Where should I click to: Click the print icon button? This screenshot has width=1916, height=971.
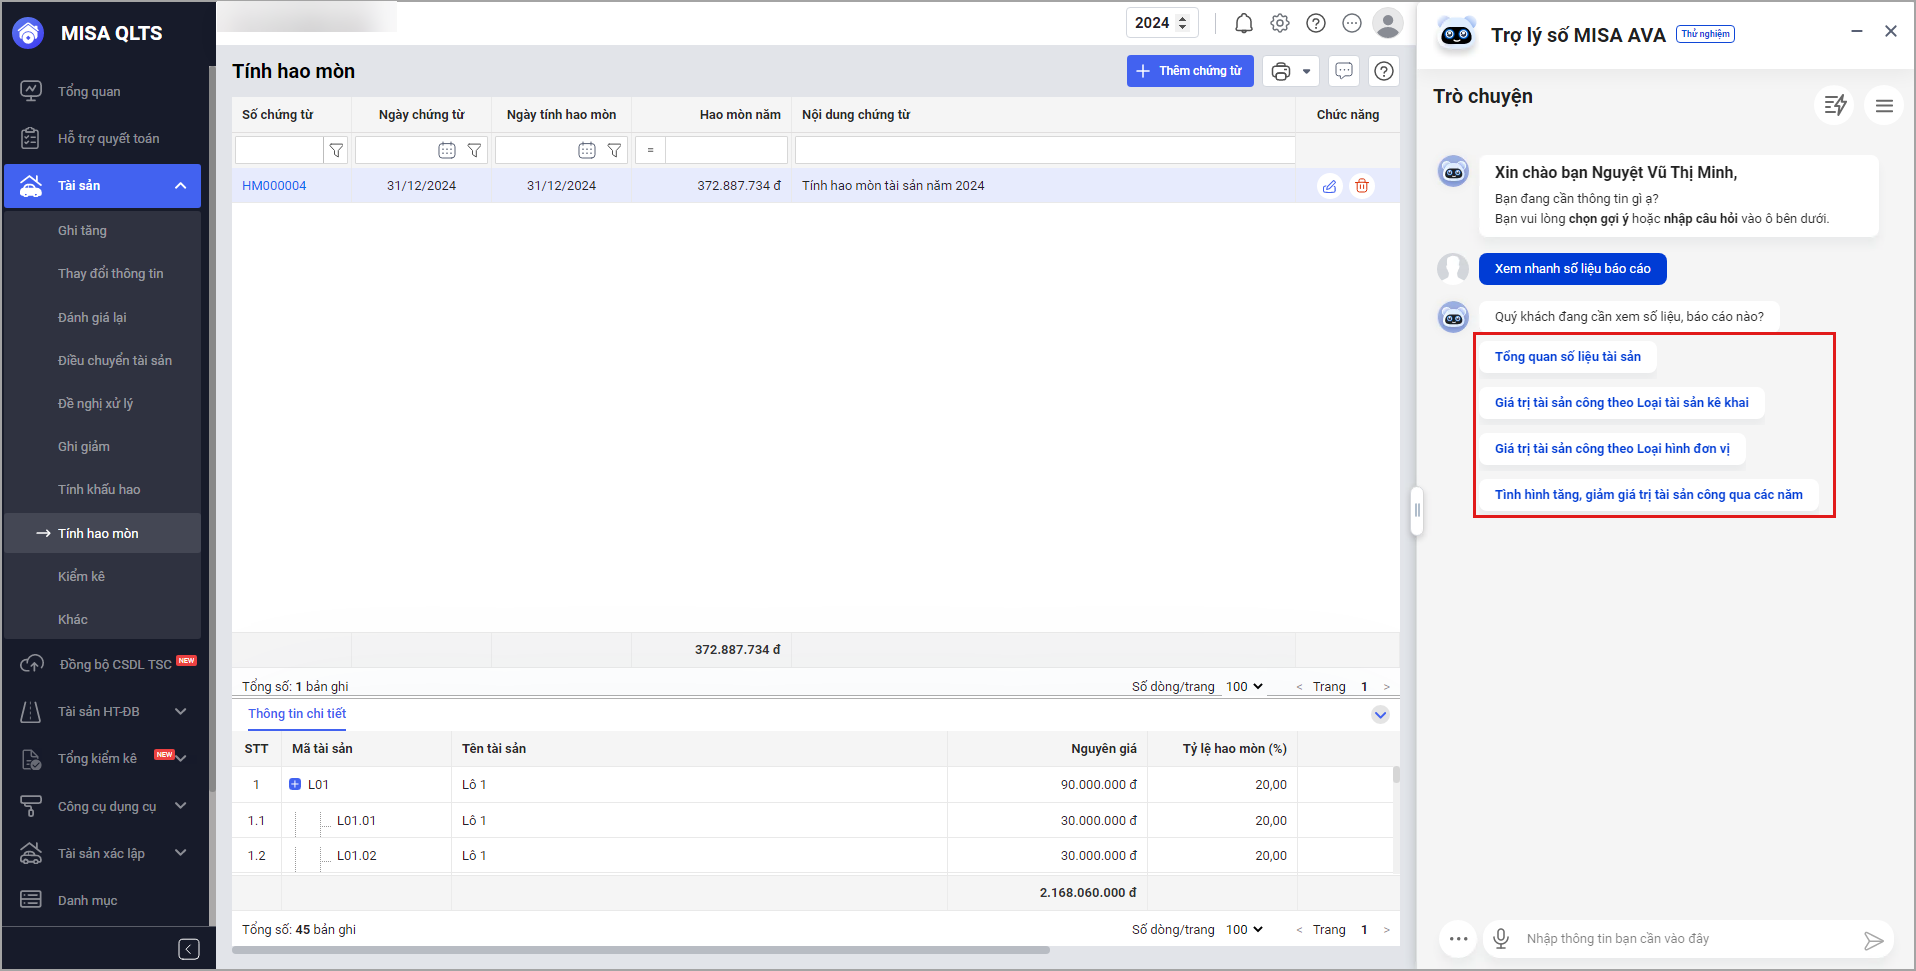coord(1281,71)
